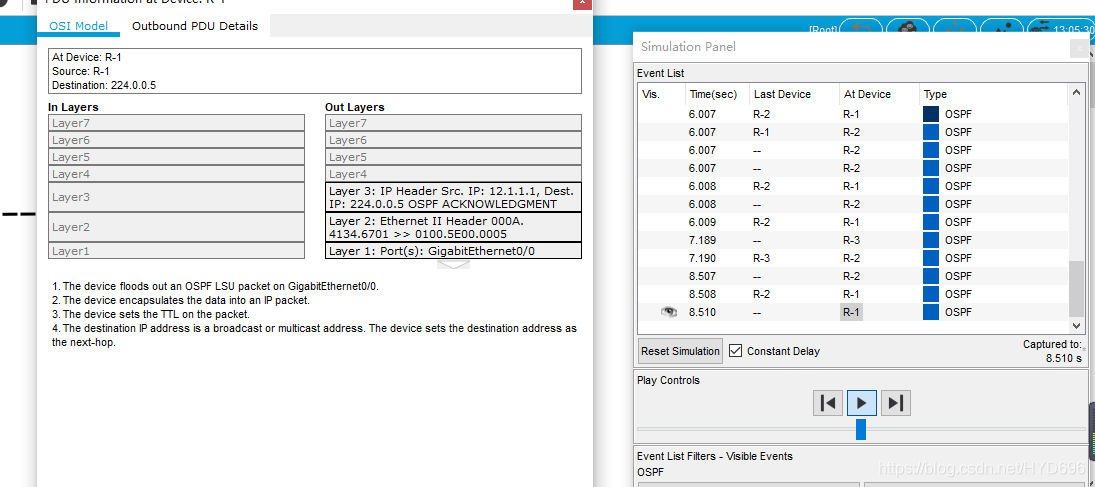Viewport: 1095px width, 487px height.
Task: Click R-3 in the At Device column at 7.189
Action: click(x=851, y=240)
